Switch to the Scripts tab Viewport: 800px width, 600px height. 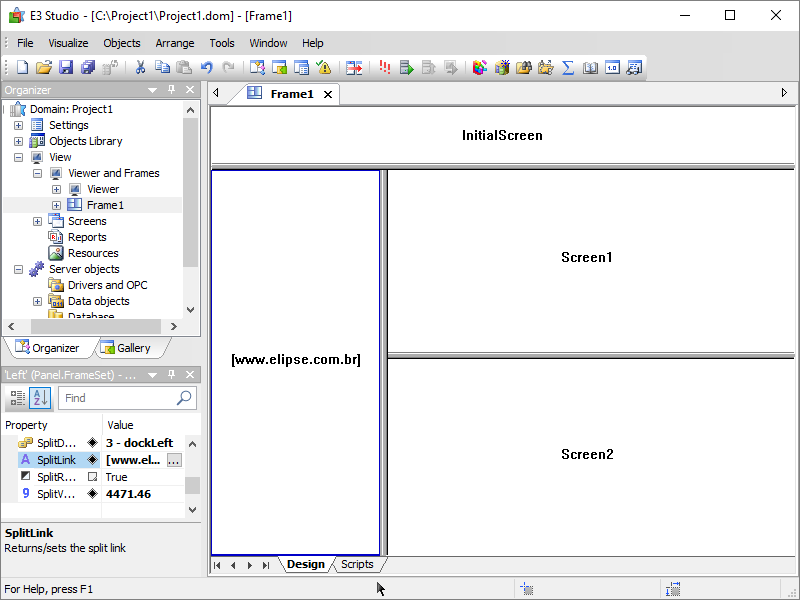pyautogui.click(x=357, y=565)
